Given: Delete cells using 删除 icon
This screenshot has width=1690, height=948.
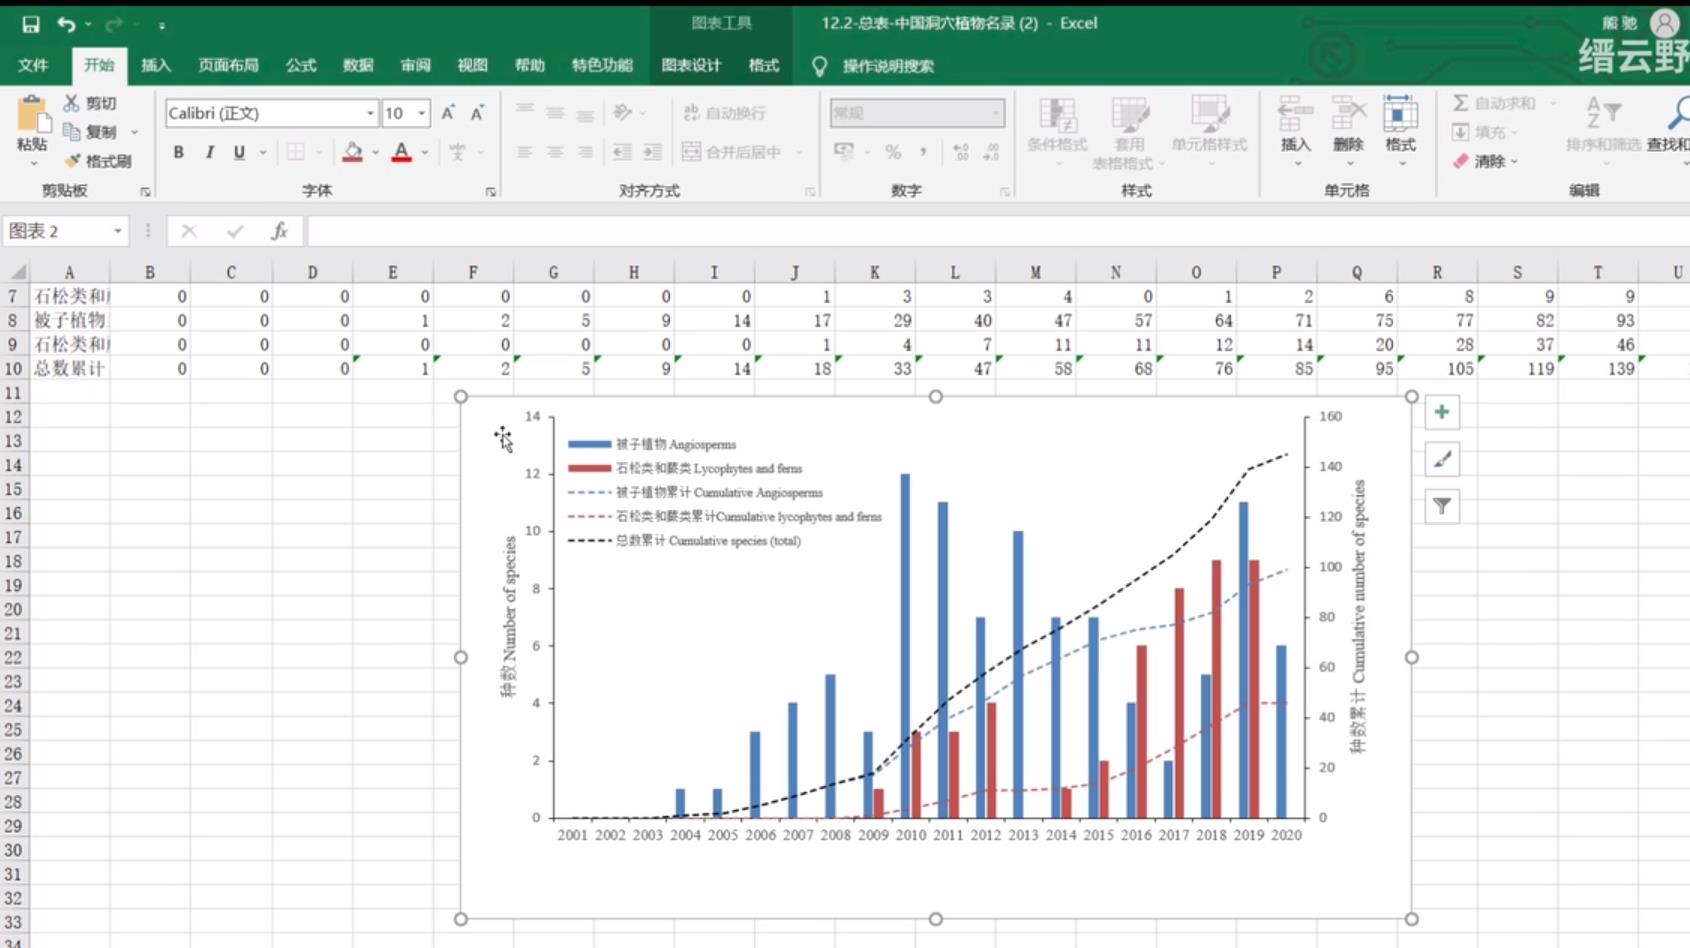Looking at the screenshot, I should (1348, 124).
